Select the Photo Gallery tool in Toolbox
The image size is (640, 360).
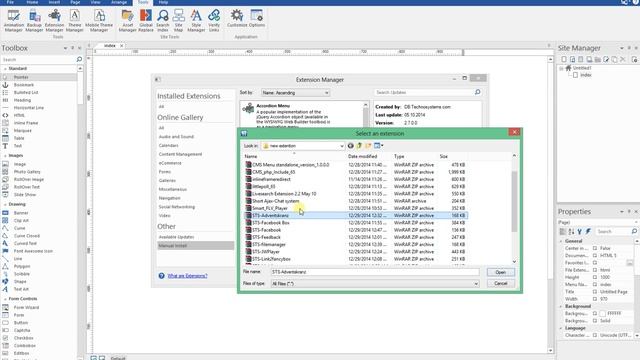[x=27, y=172]
